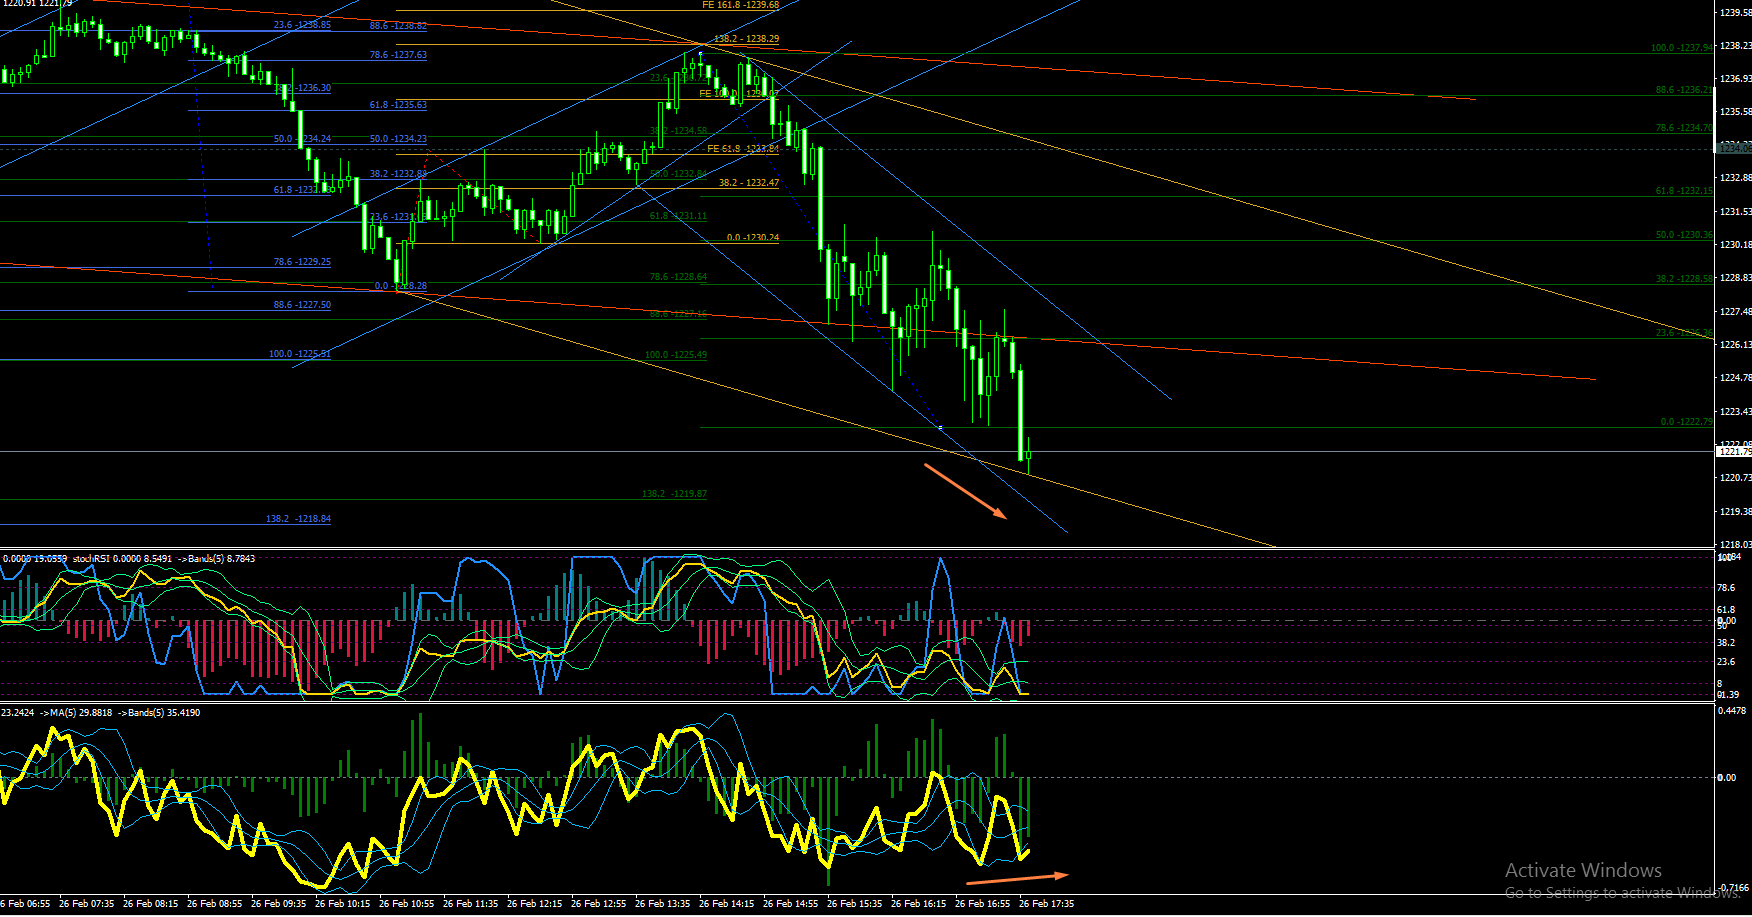Click price axis value 1239.58

click(1735, 13)
